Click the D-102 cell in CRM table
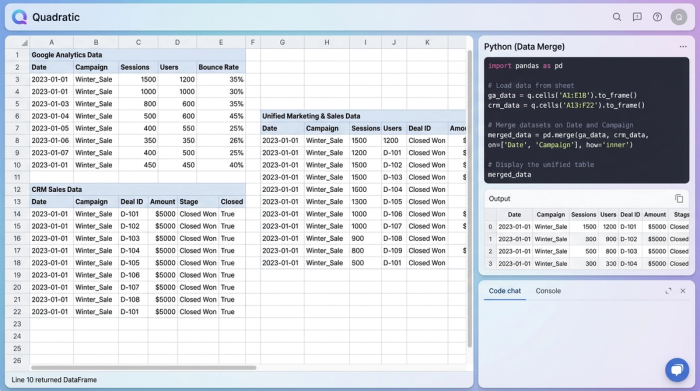Image resolution: width=700 pixels, height=391 pixels. pyautogui.click(x=133, y=226)
